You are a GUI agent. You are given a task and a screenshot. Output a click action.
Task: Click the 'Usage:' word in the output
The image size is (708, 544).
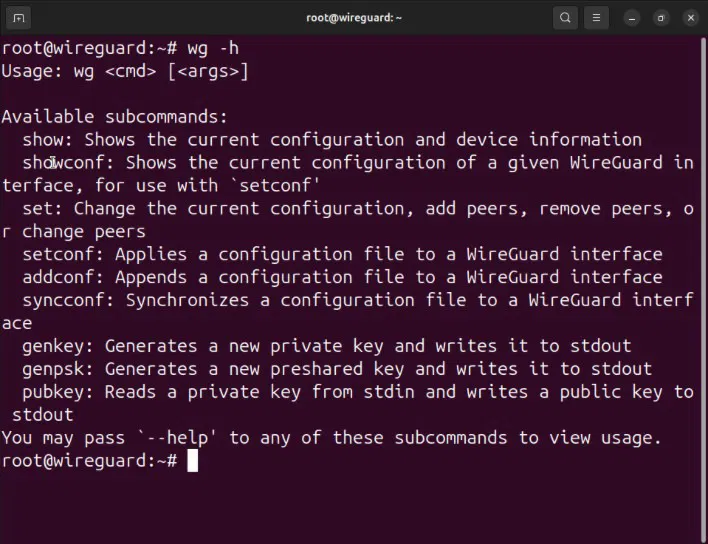(x=32, y=71)
